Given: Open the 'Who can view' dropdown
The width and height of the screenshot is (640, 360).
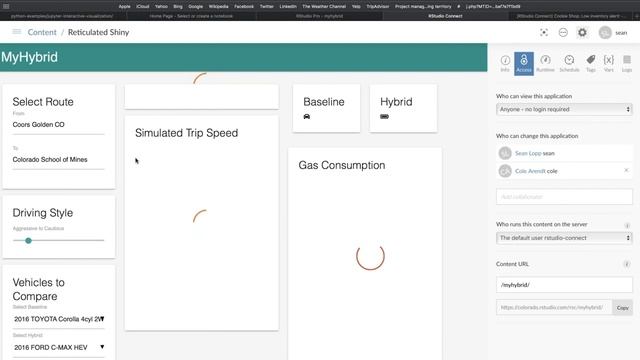Looking at the screenshot, I should pos(564,109).
